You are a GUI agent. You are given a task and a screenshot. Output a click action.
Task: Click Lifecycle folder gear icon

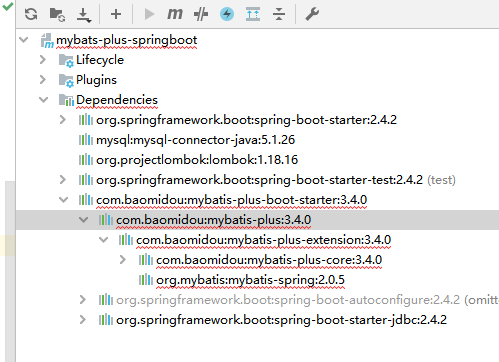click(66, 60)
